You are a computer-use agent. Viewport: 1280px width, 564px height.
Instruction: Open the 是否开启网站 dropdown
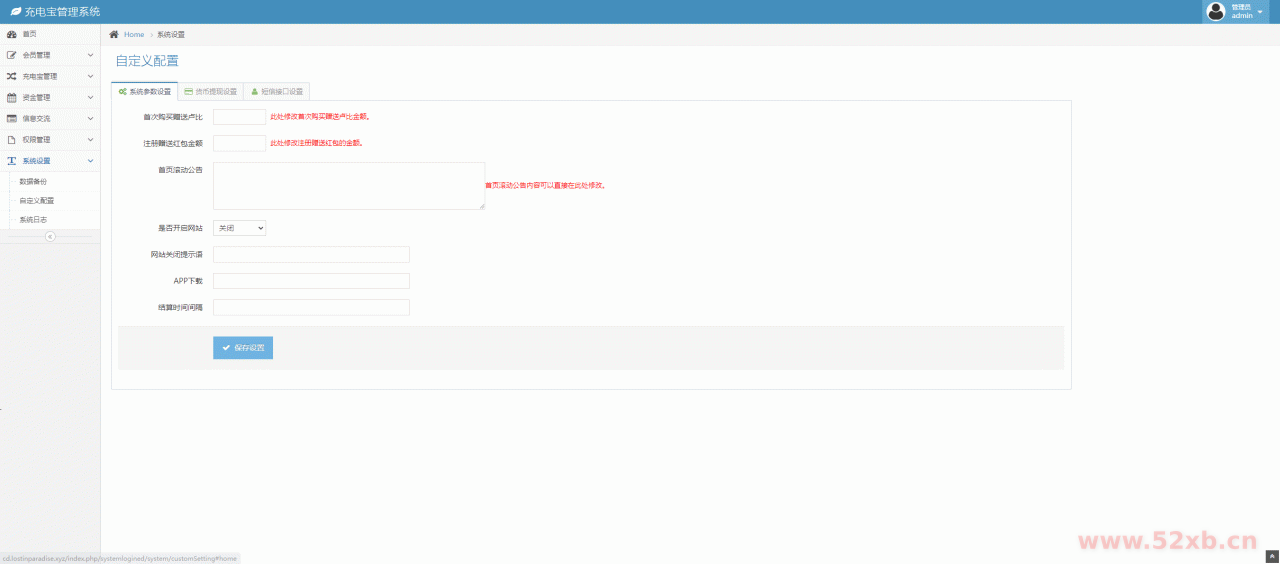pyautogui.click(x=240, y=228)
